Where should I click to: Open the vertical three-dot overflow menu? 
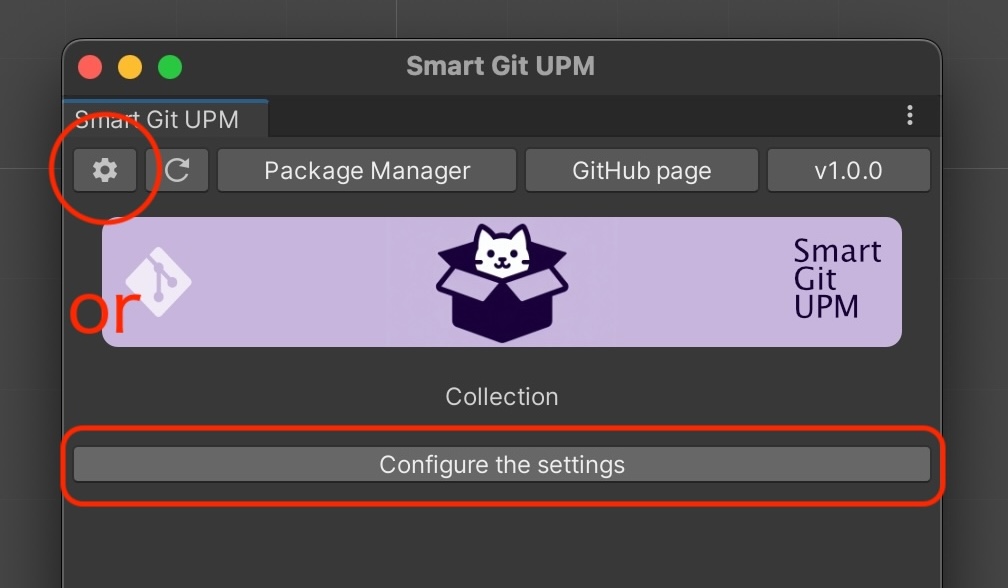click(x=910, y=116)
